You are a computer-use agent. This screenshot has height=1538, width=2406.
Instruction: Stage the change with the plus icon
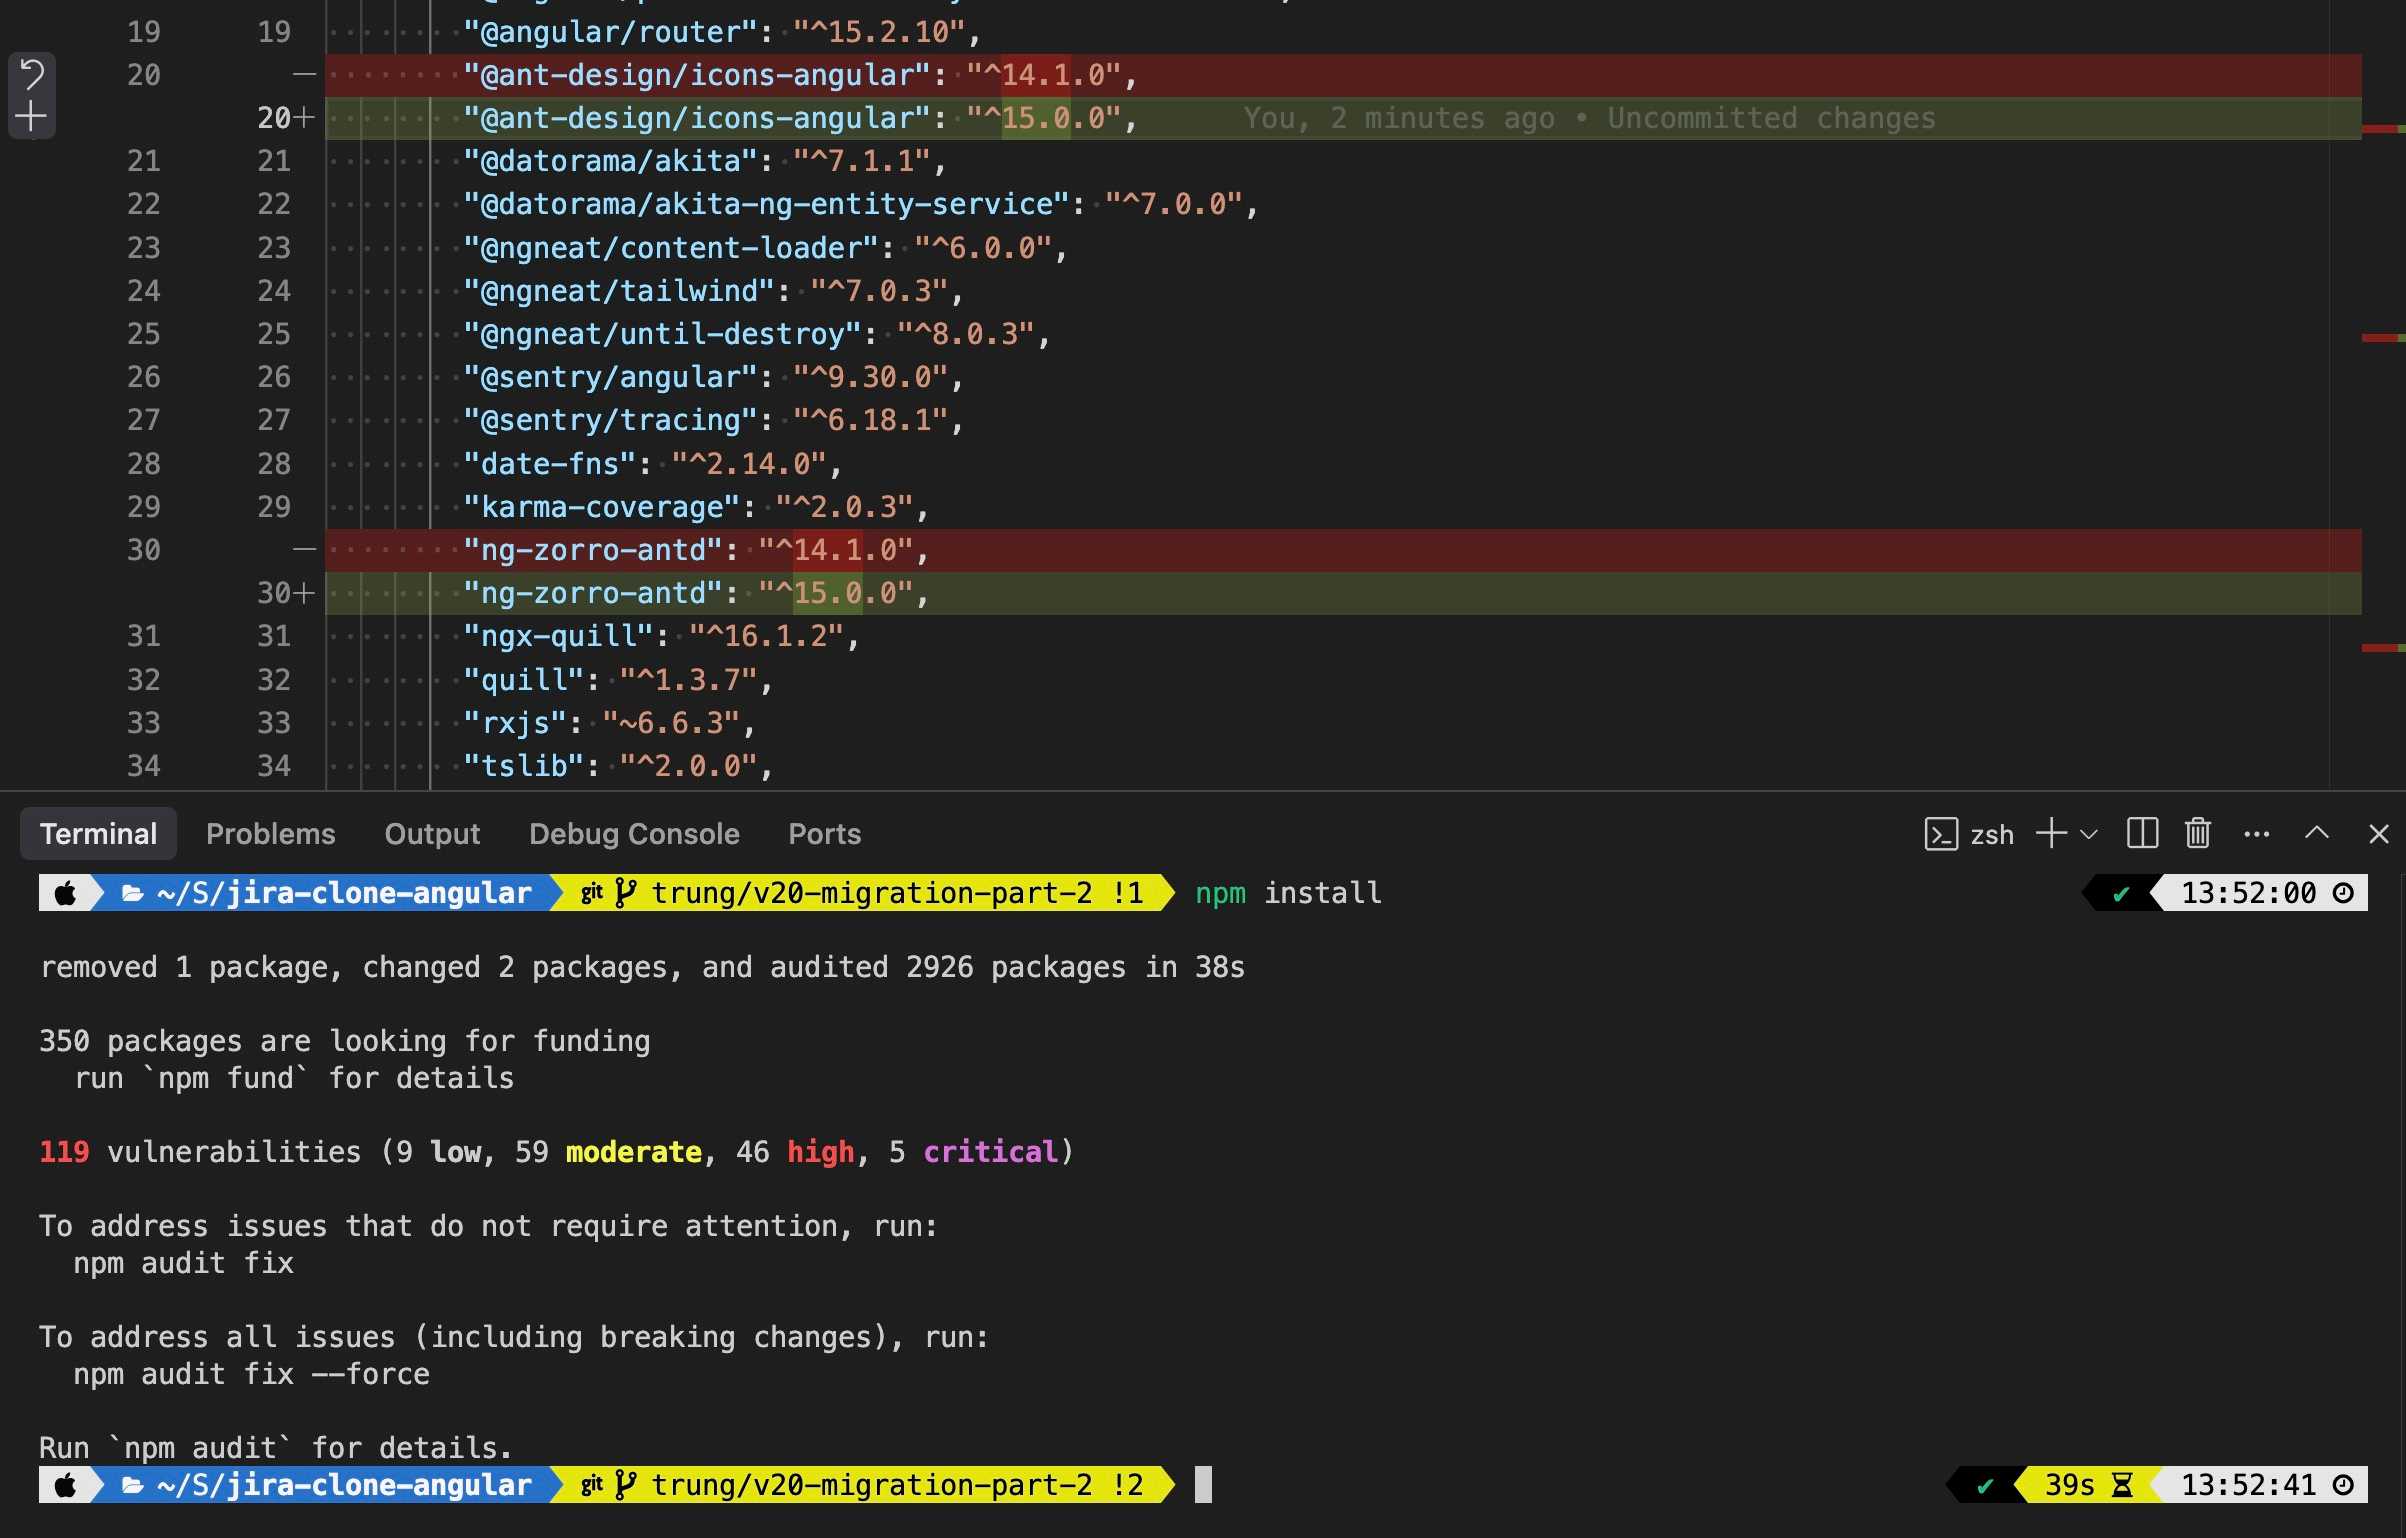(x=31, y=117)
